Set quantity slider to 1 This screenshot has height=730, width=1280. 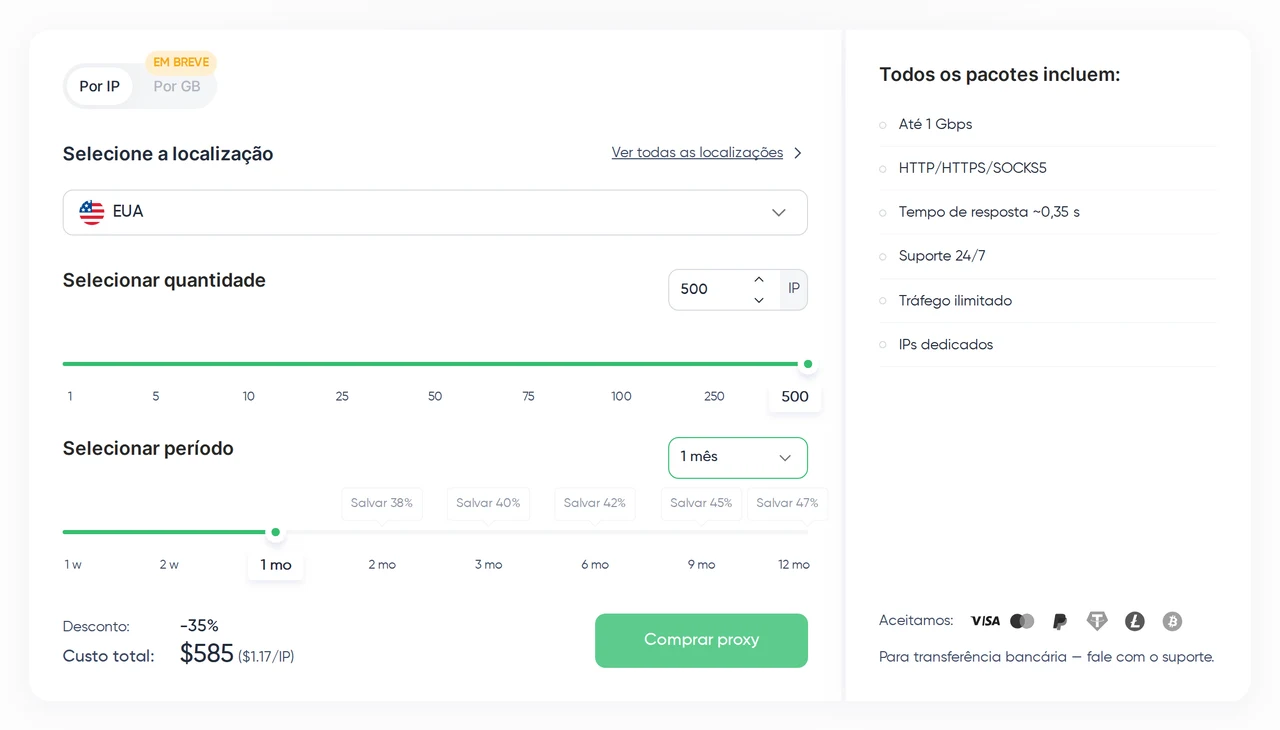[70, 397]
